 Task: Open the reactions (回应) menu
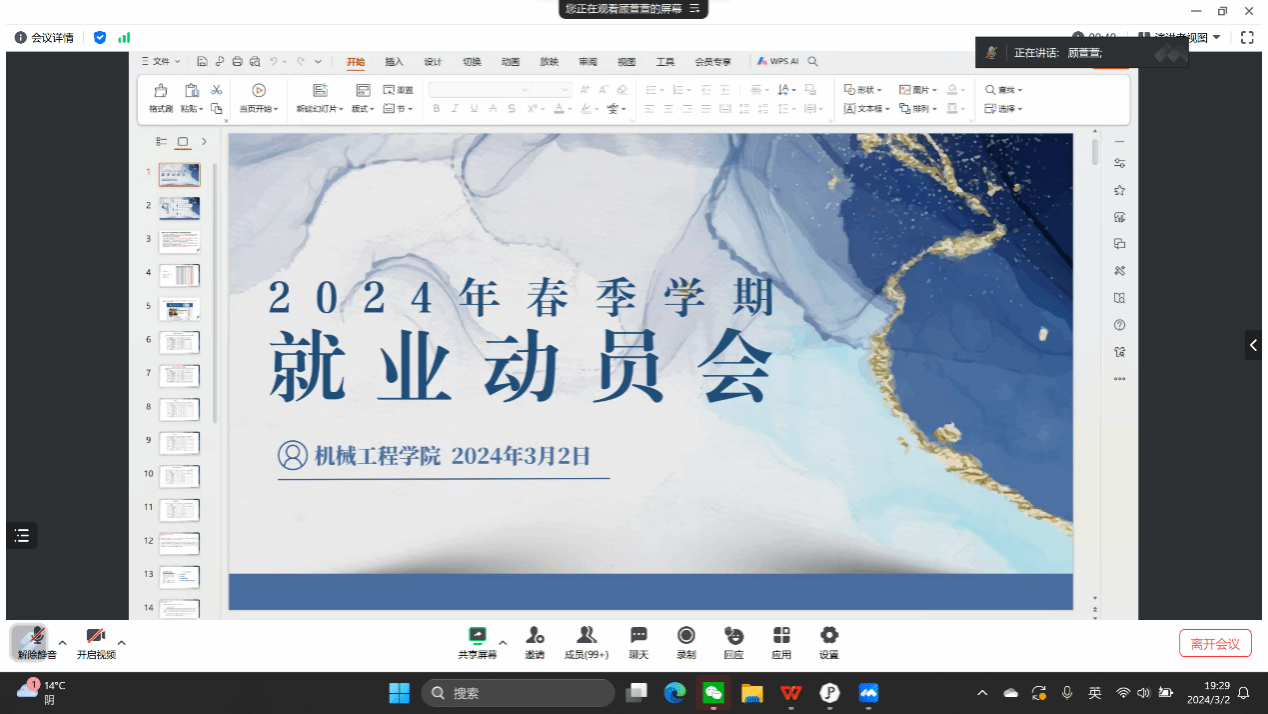pyautogui.click(x=733, y=642)
